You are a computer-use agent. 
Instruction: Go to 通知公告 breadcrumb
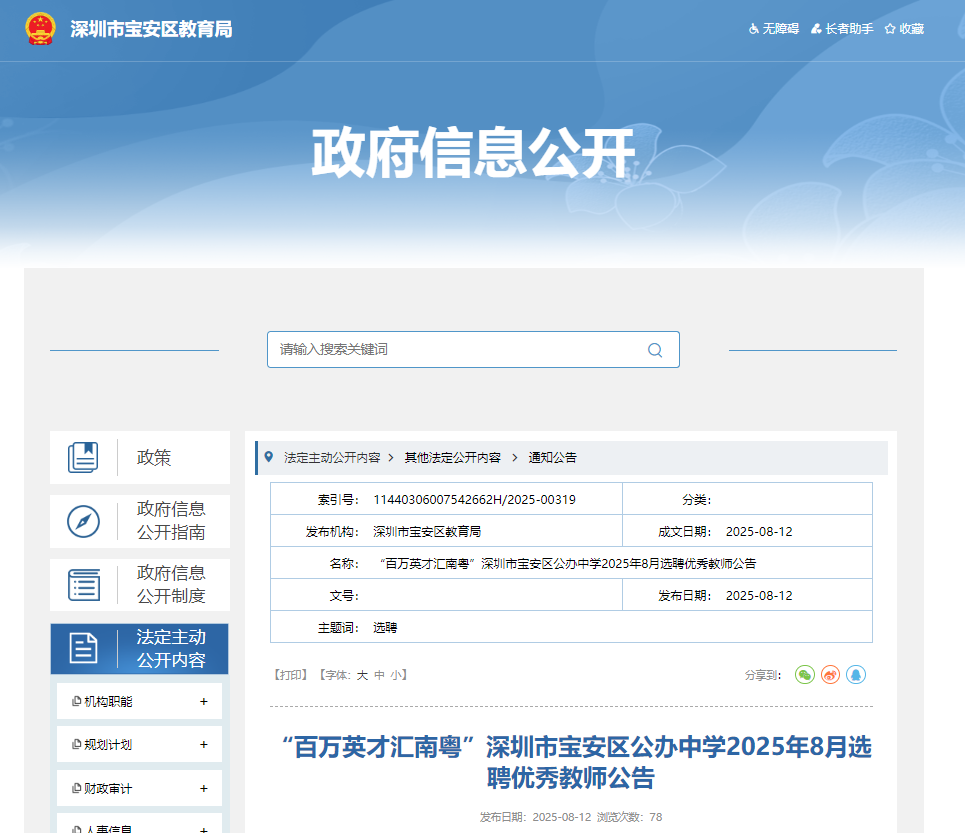(553, 458)
